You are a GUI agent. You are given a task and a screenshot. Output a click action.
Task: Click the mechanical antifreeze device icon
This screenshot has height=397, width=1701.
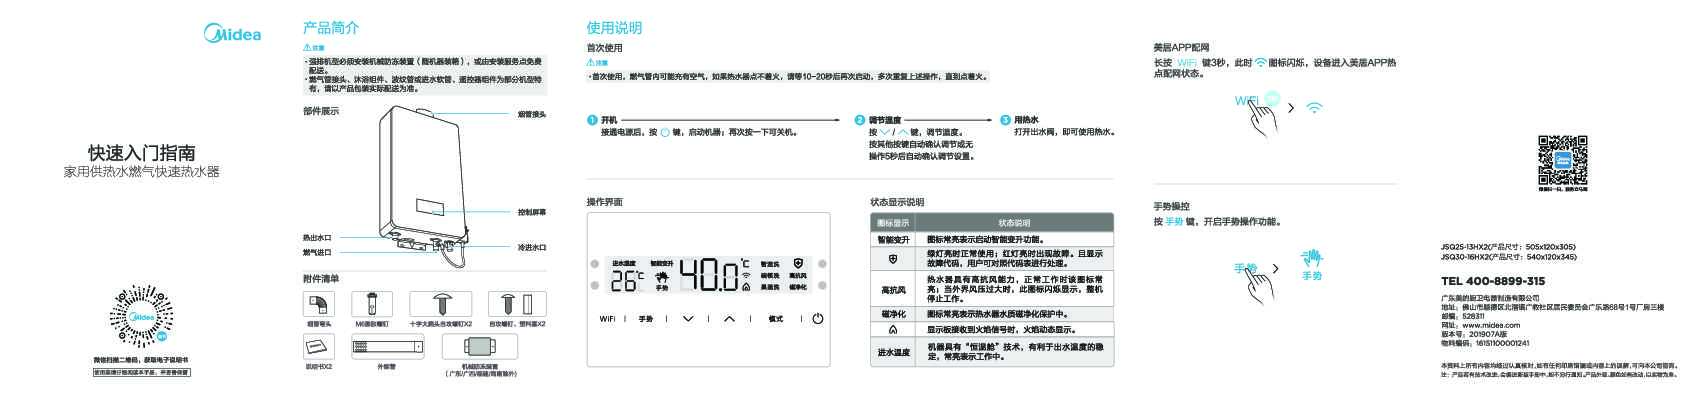pyautogui.click(x=481, y=347)
